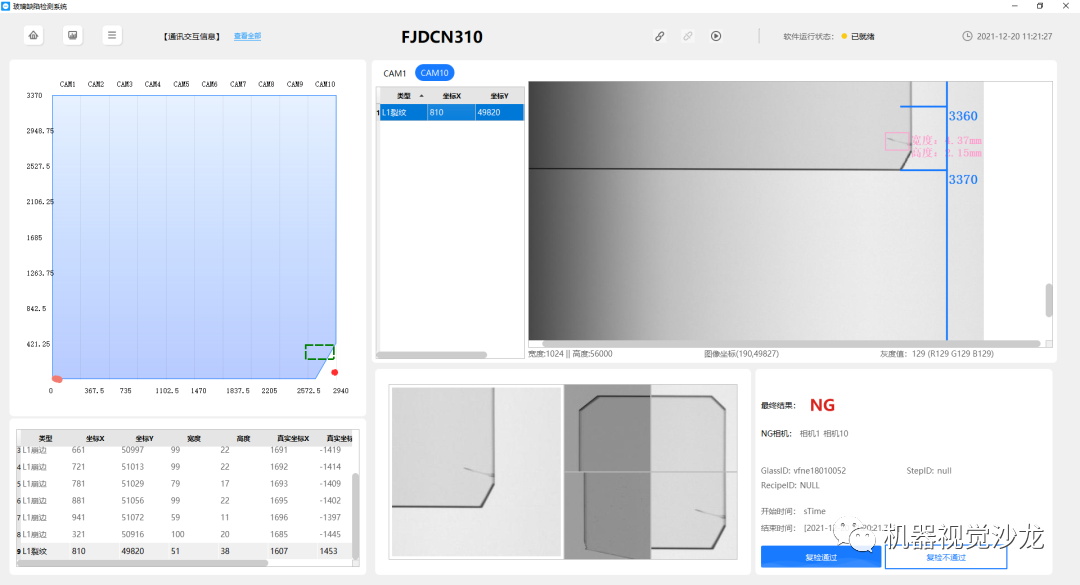Screen dimensions: 1080x585
Task: Click the clock icon beside the timestamp
Action: 967,37
